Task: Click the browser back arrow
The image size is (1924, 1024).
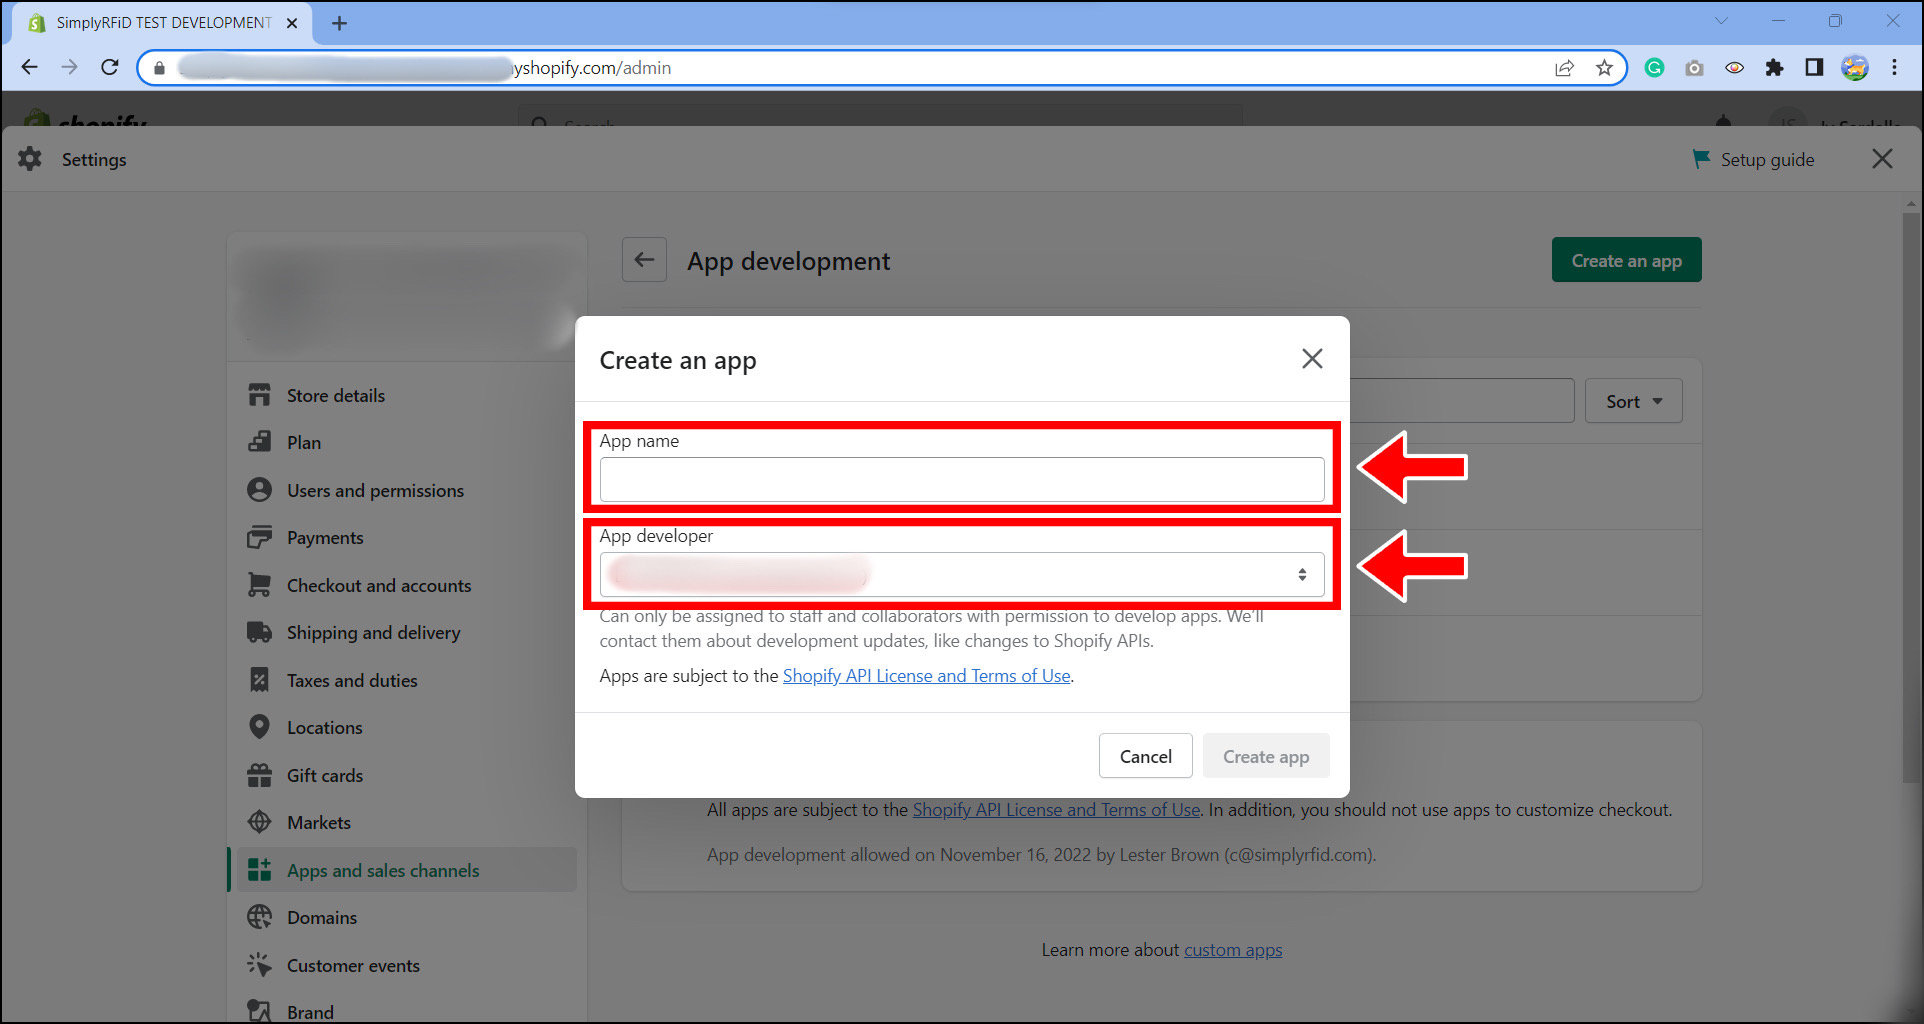Action: pyautogui.click(x=29, y=67)
